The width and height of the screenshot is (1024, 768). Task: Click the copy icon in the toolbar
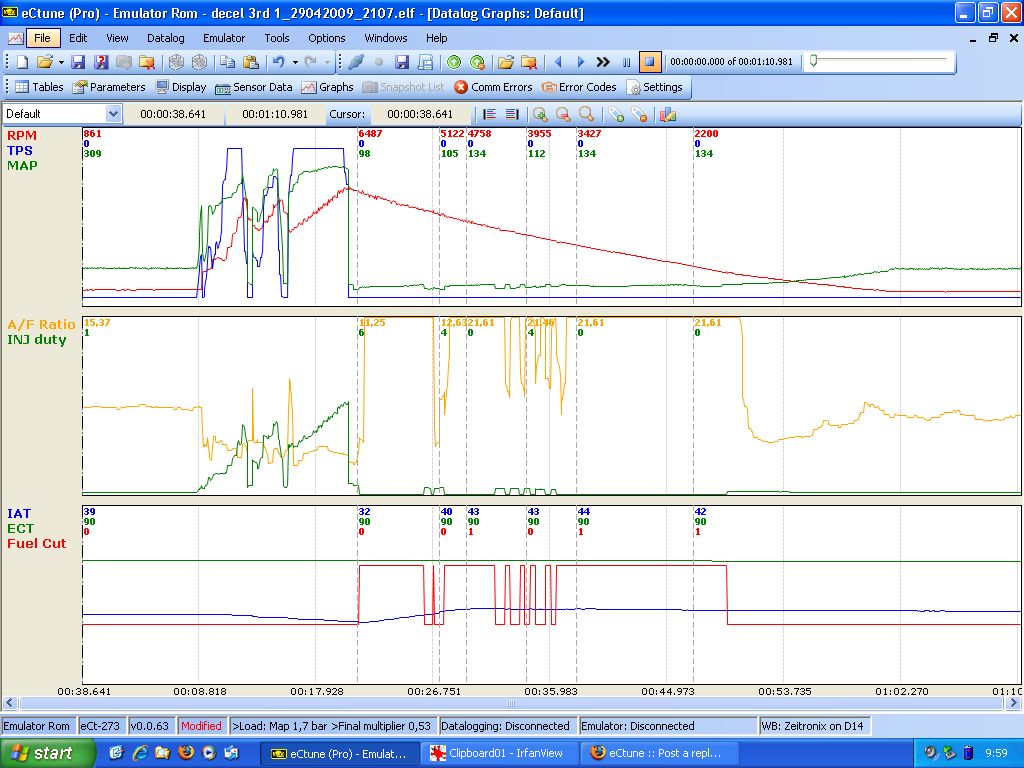coord(227,62)
